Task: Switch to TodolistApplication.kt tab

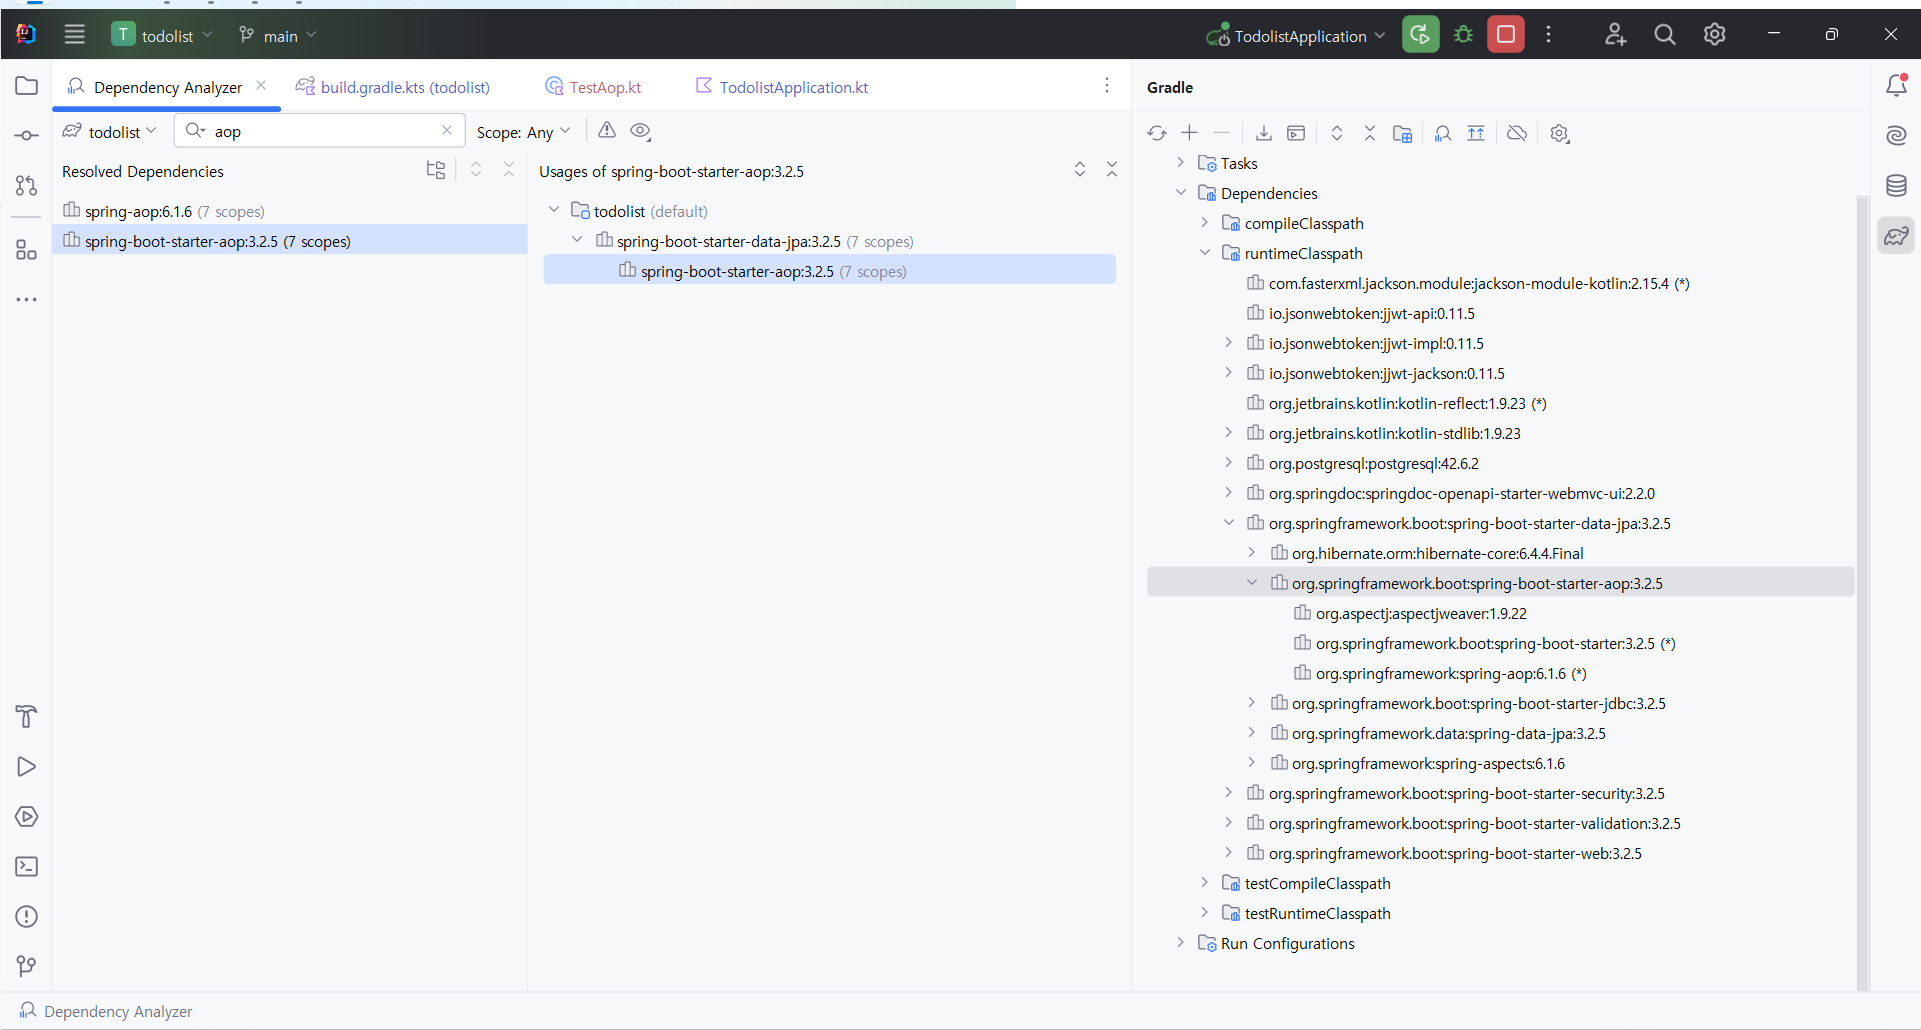Action: pyautogui.click(x=782, y=87)
